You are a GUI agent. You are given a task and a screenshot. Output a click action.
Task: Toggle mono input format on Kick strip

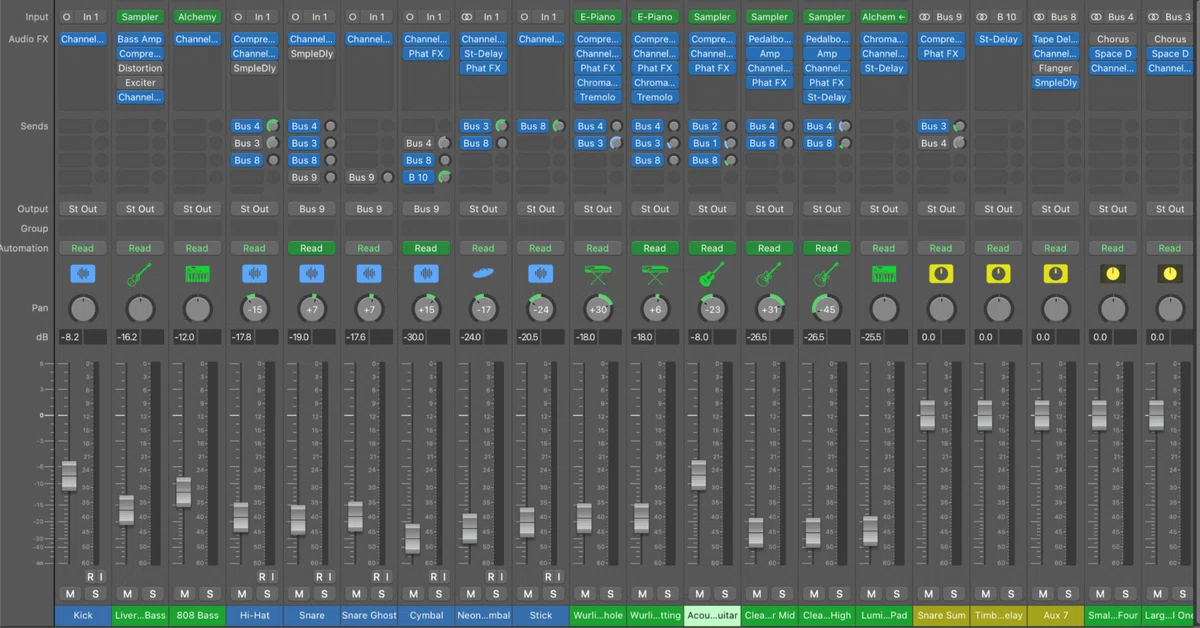(67, 17)
